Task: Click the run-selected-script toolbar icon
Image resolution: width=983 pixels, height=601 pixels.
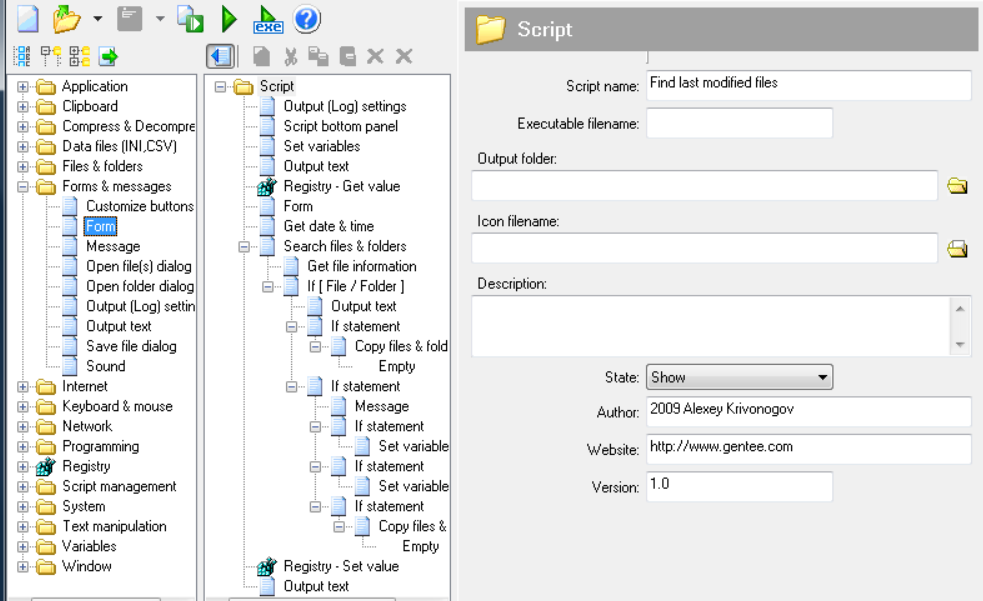Action: click(190, 19)
